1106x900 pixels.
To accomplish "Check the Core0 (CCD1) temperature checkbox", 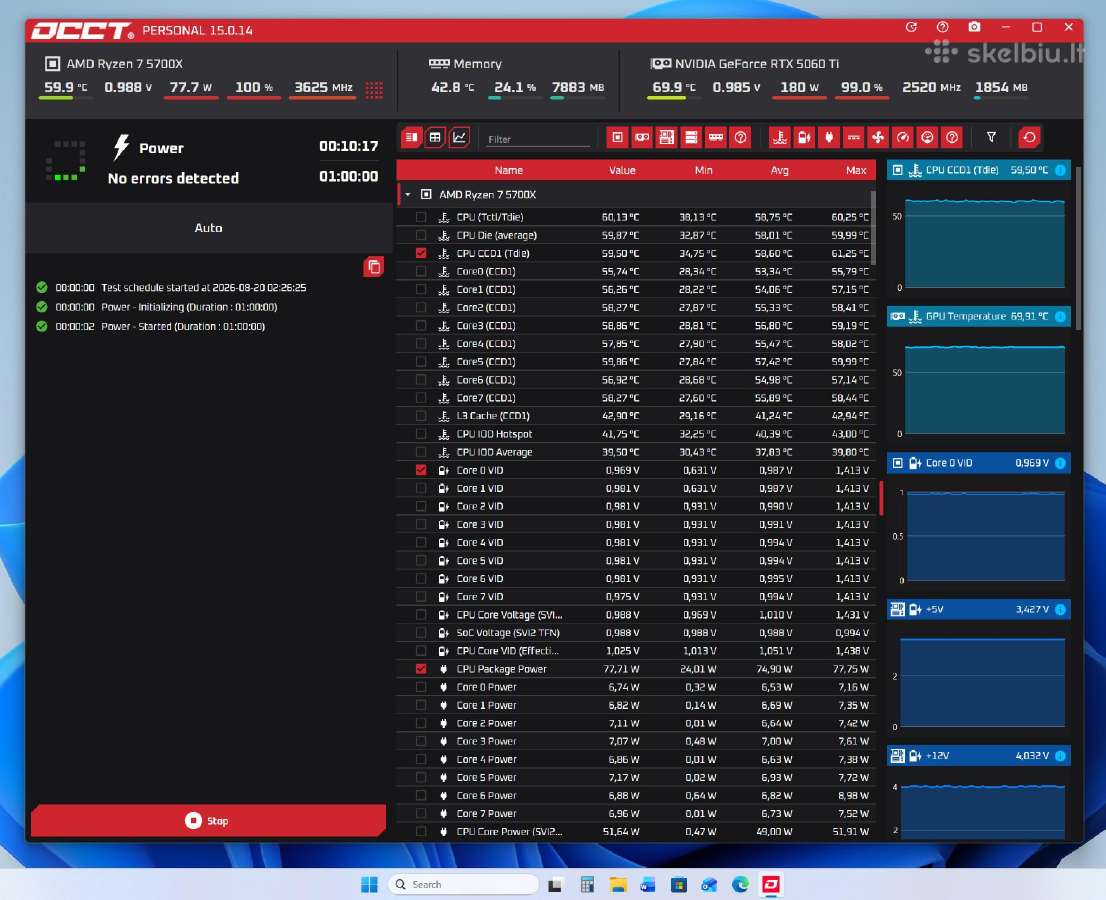I will tap(421, 272).
